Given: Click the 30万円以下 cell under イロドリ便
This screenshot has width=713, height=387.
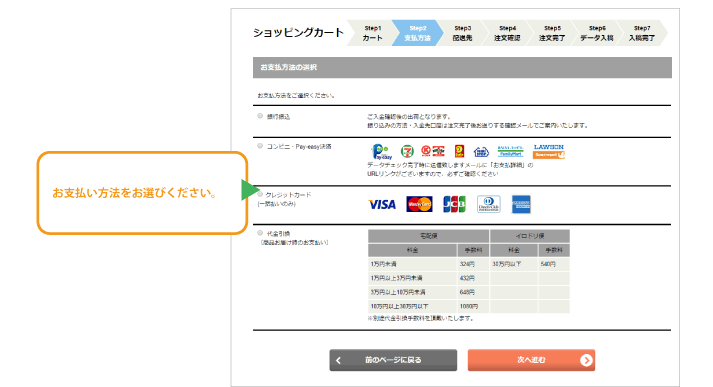Looking at the screenshot, I should (514, 264).
